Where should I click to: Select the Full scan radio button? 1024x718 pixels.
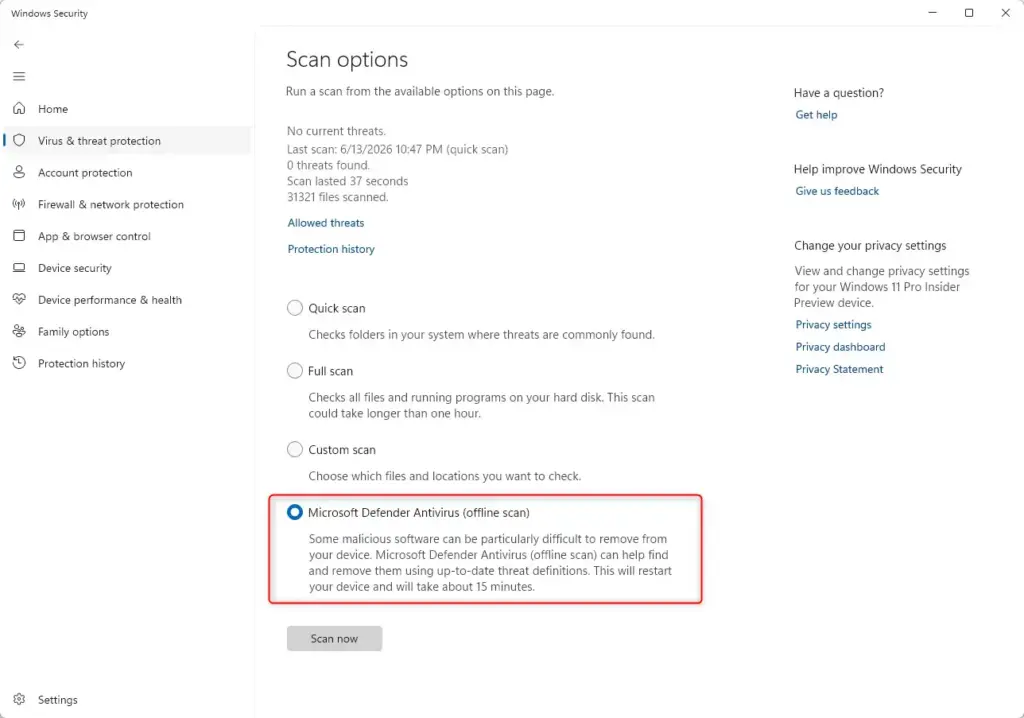pos(295,370)
